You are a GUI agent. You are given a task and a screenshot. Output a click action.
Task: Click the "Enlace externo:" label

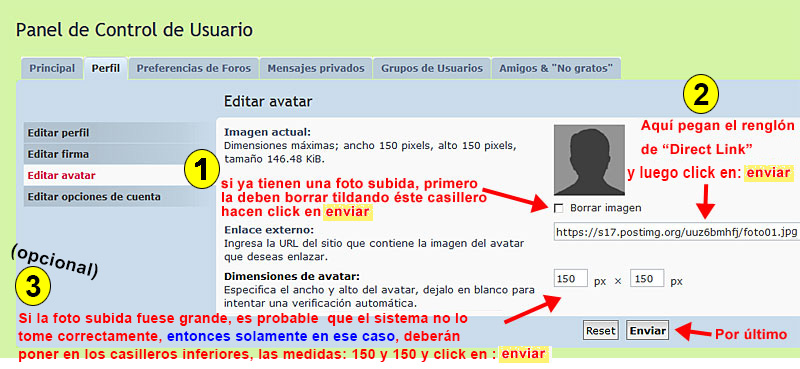coord(269,229)
